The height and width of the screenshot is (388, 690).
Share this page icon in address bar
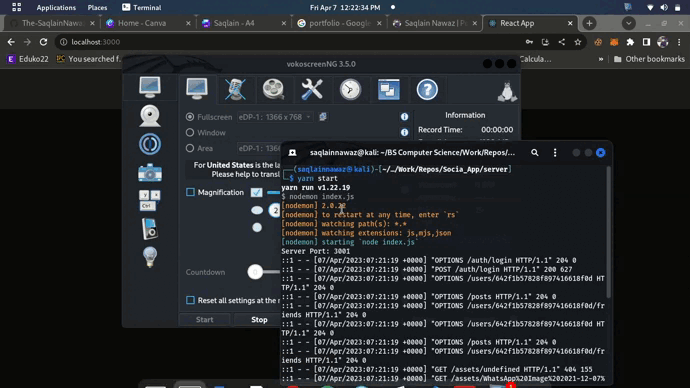[x=562, y=42]
